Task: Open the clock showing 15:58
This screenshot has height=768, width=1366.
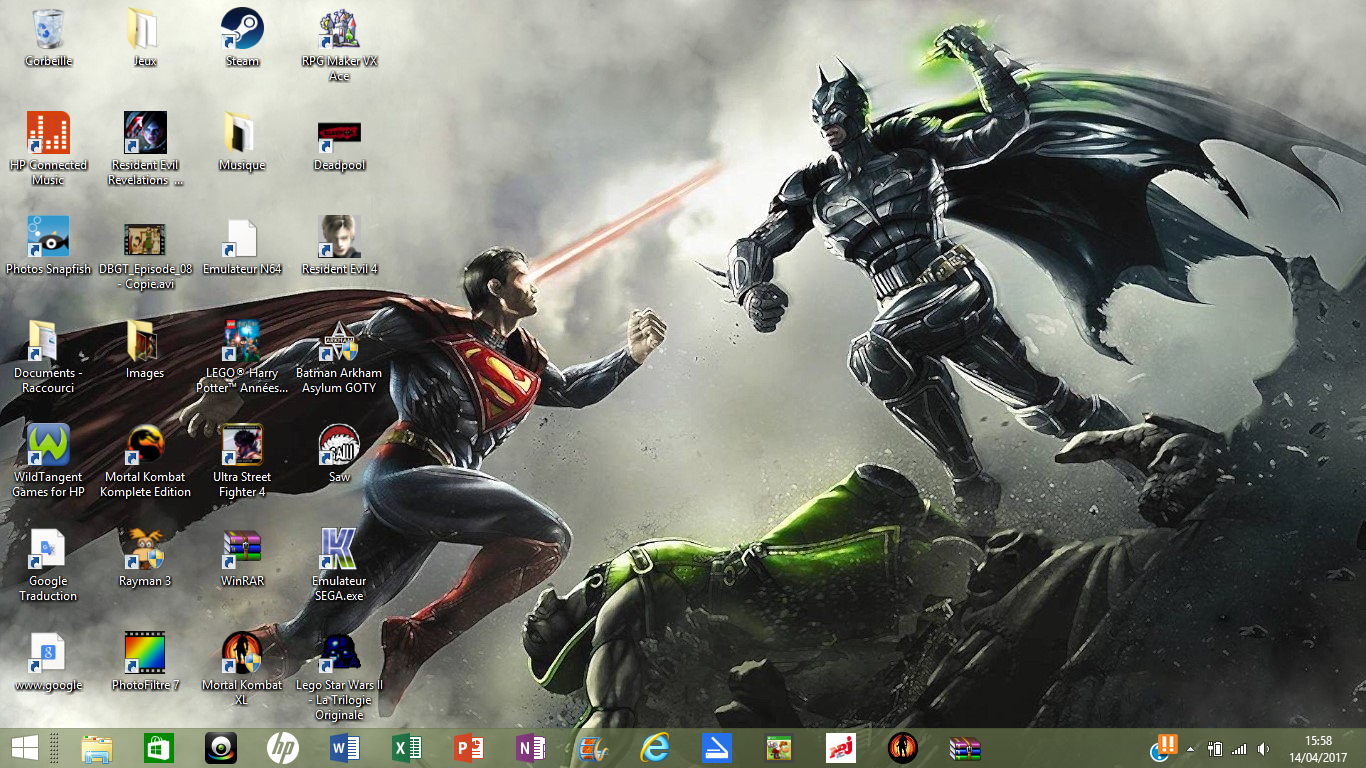Action: tap(1319, 748)
